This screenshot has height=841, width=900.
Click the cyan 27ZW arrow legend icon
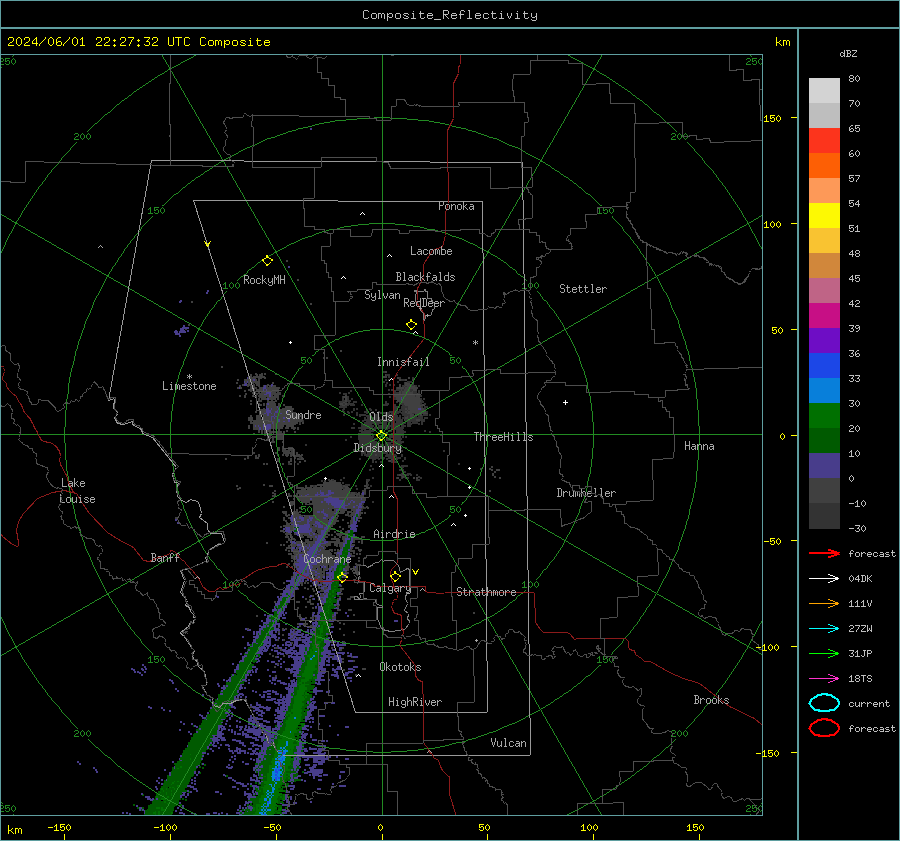pyautogui.click(x=824, y=629)
